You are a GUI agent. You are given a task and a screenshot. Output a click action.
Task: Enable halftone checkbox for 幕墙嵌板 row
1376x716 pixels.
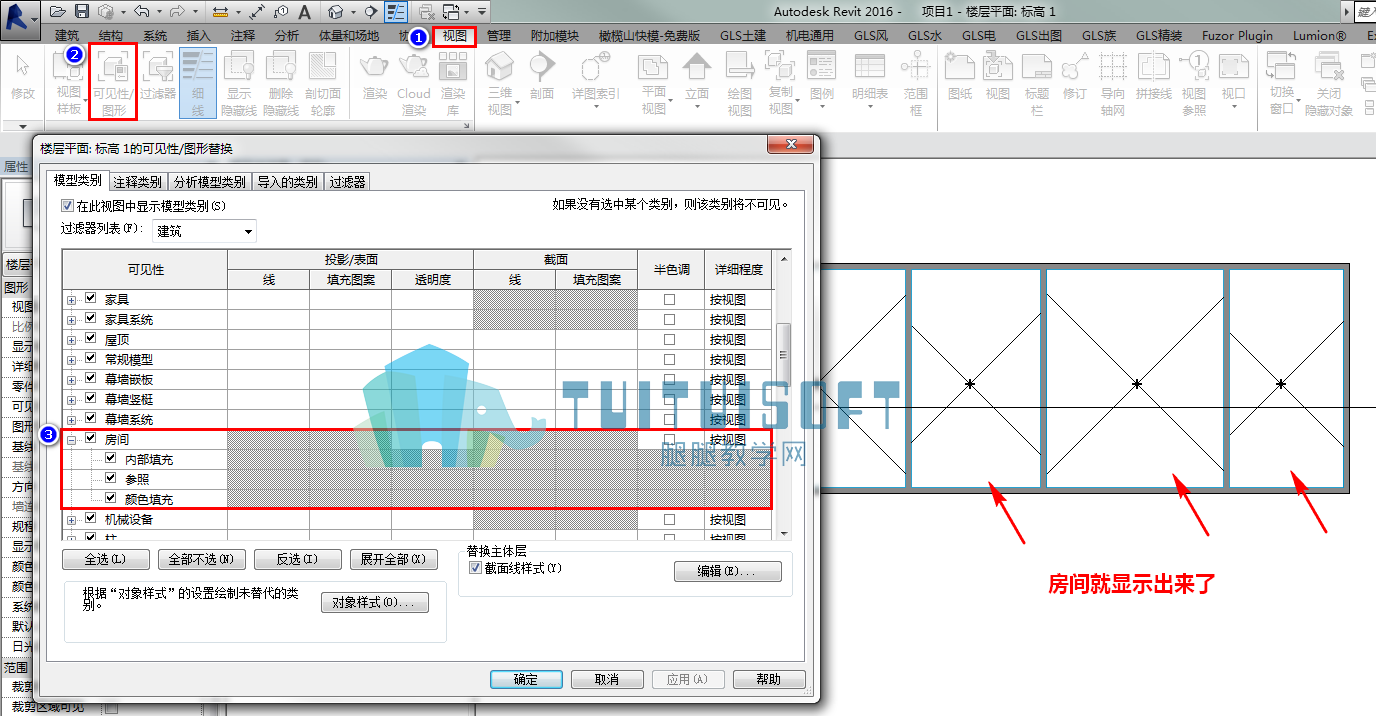click(x=670, y=379)
